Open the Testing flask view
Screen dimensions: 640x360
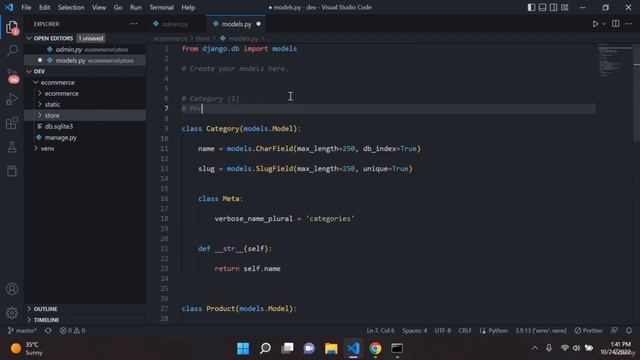click(x=12, y=147)
